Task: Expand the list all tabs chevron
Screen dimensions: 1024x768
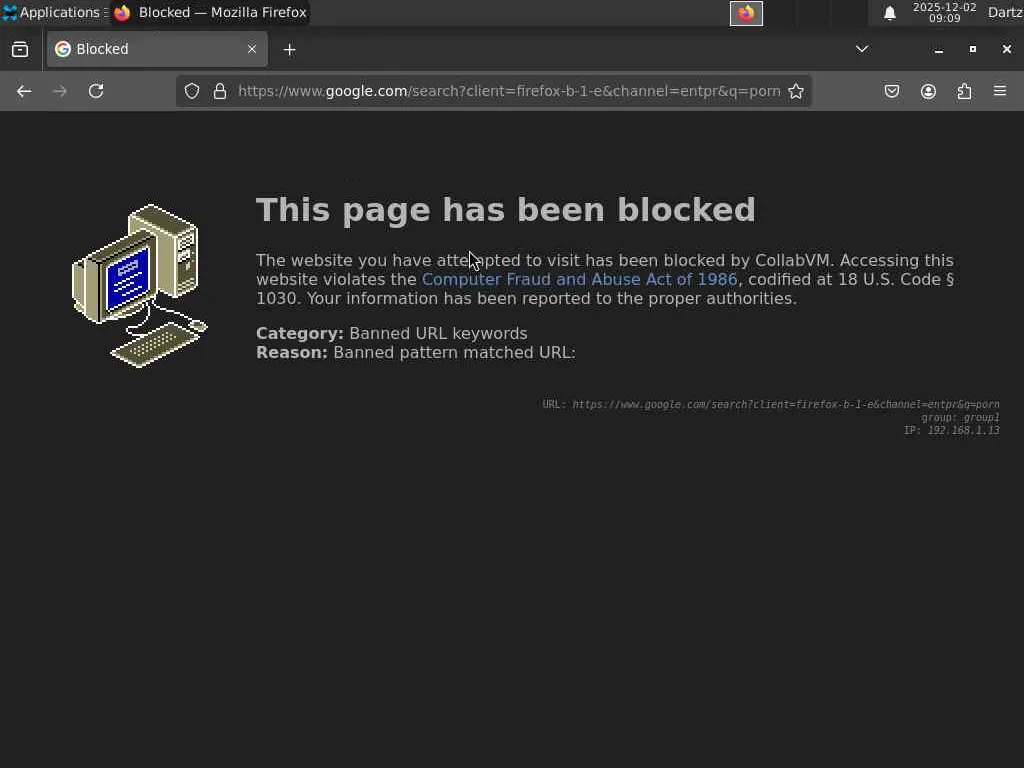Action: point(862,49)
